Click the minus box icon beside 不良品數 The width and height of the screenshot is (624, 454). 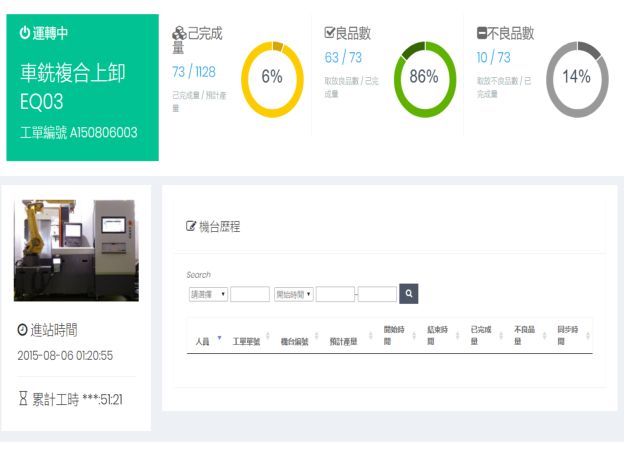point(482,33)
